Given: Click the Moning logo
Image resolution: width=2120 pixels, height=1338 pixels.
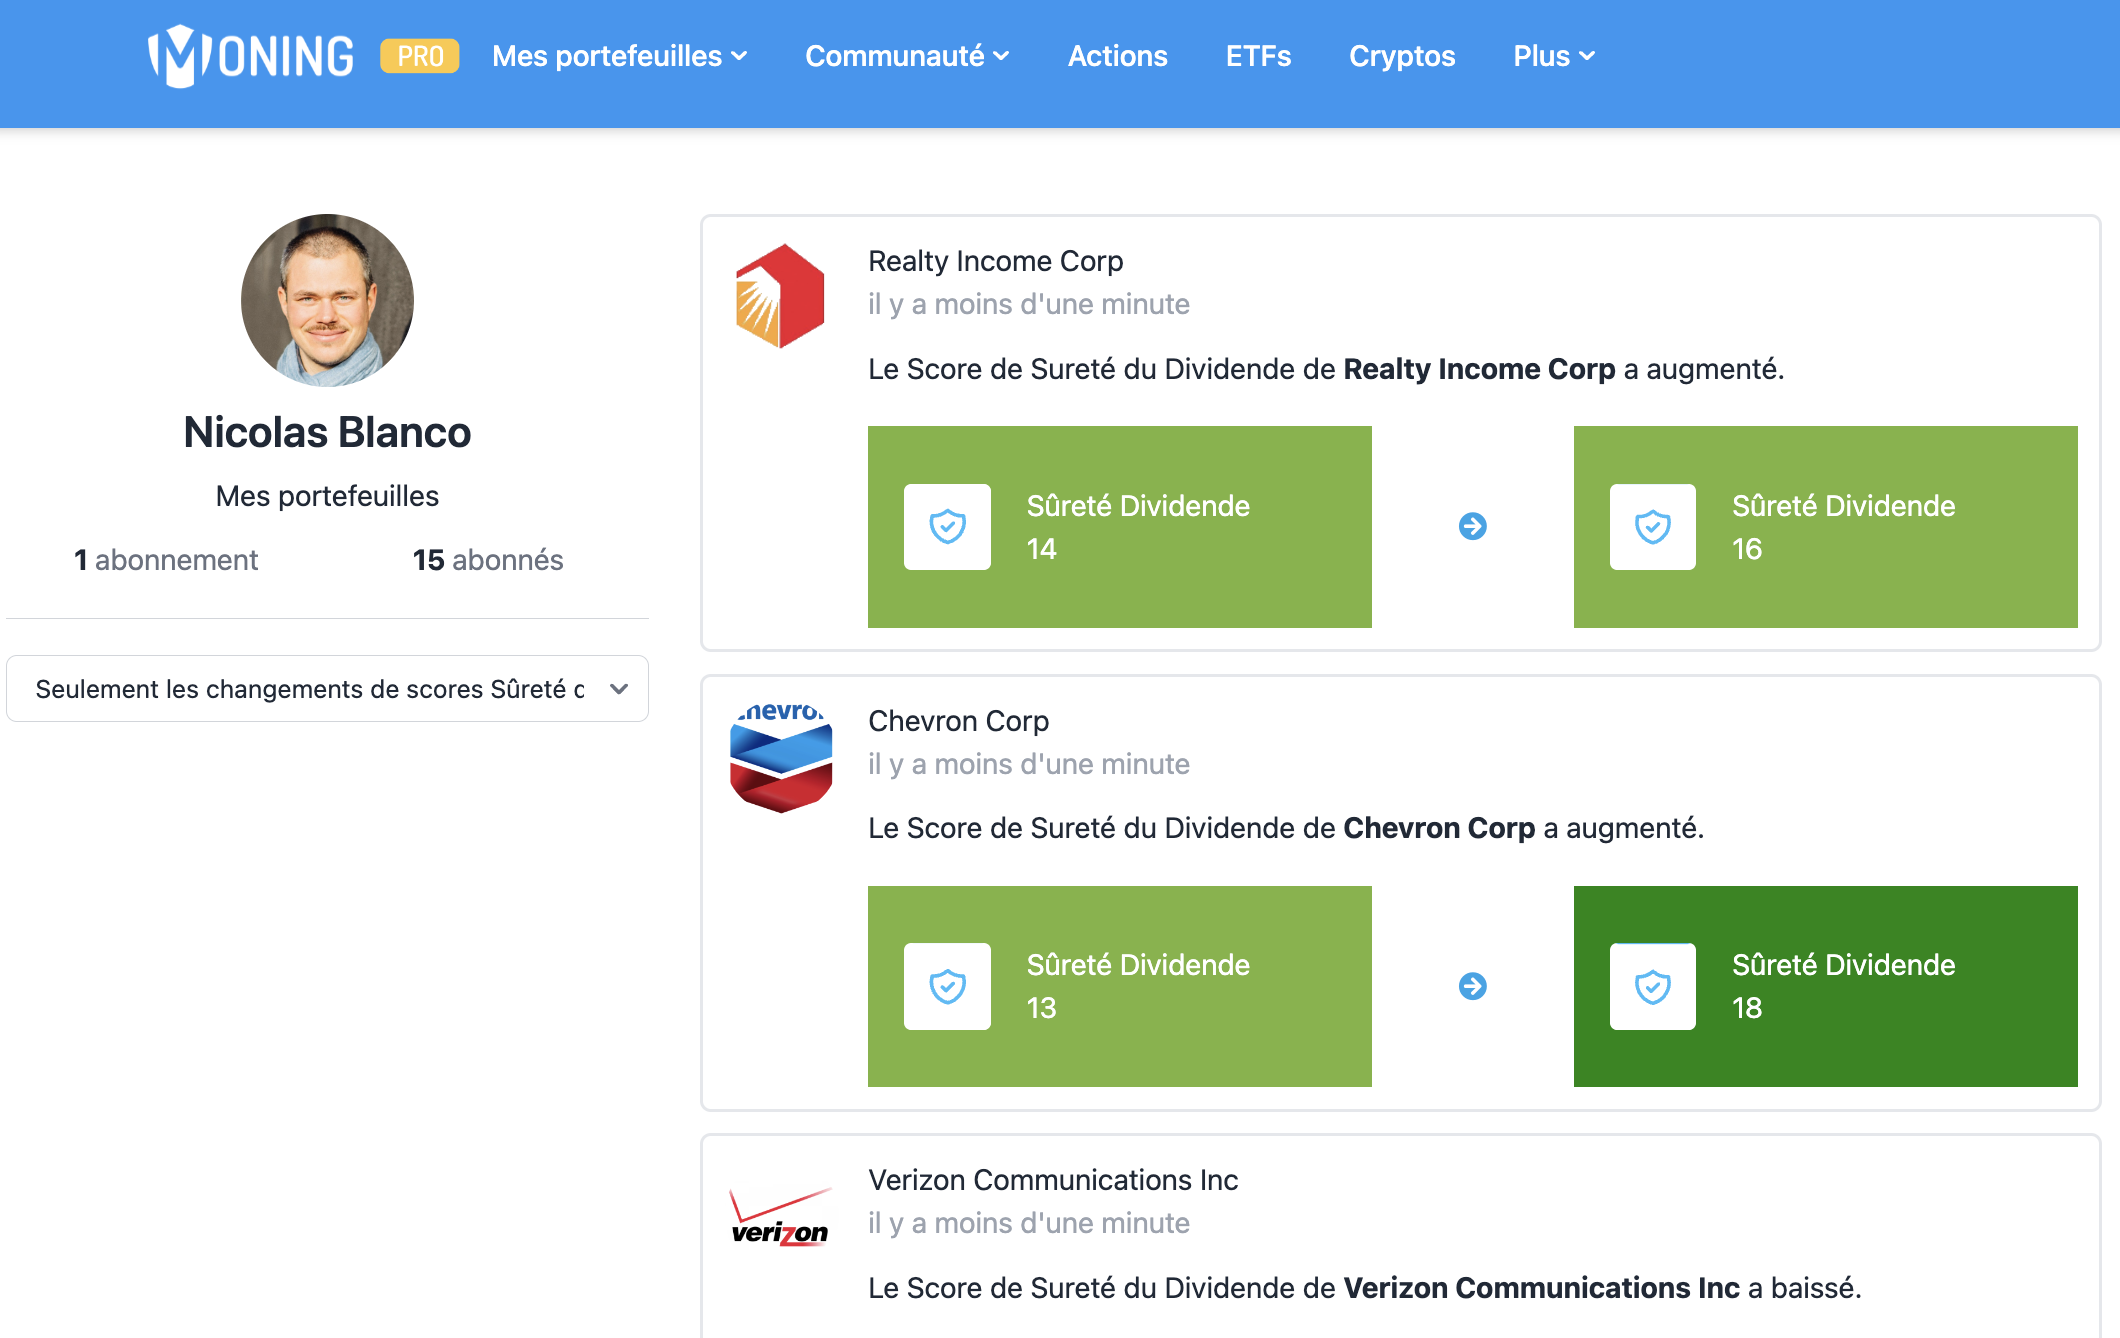Looking at the screenshot, I should point(251,56).
